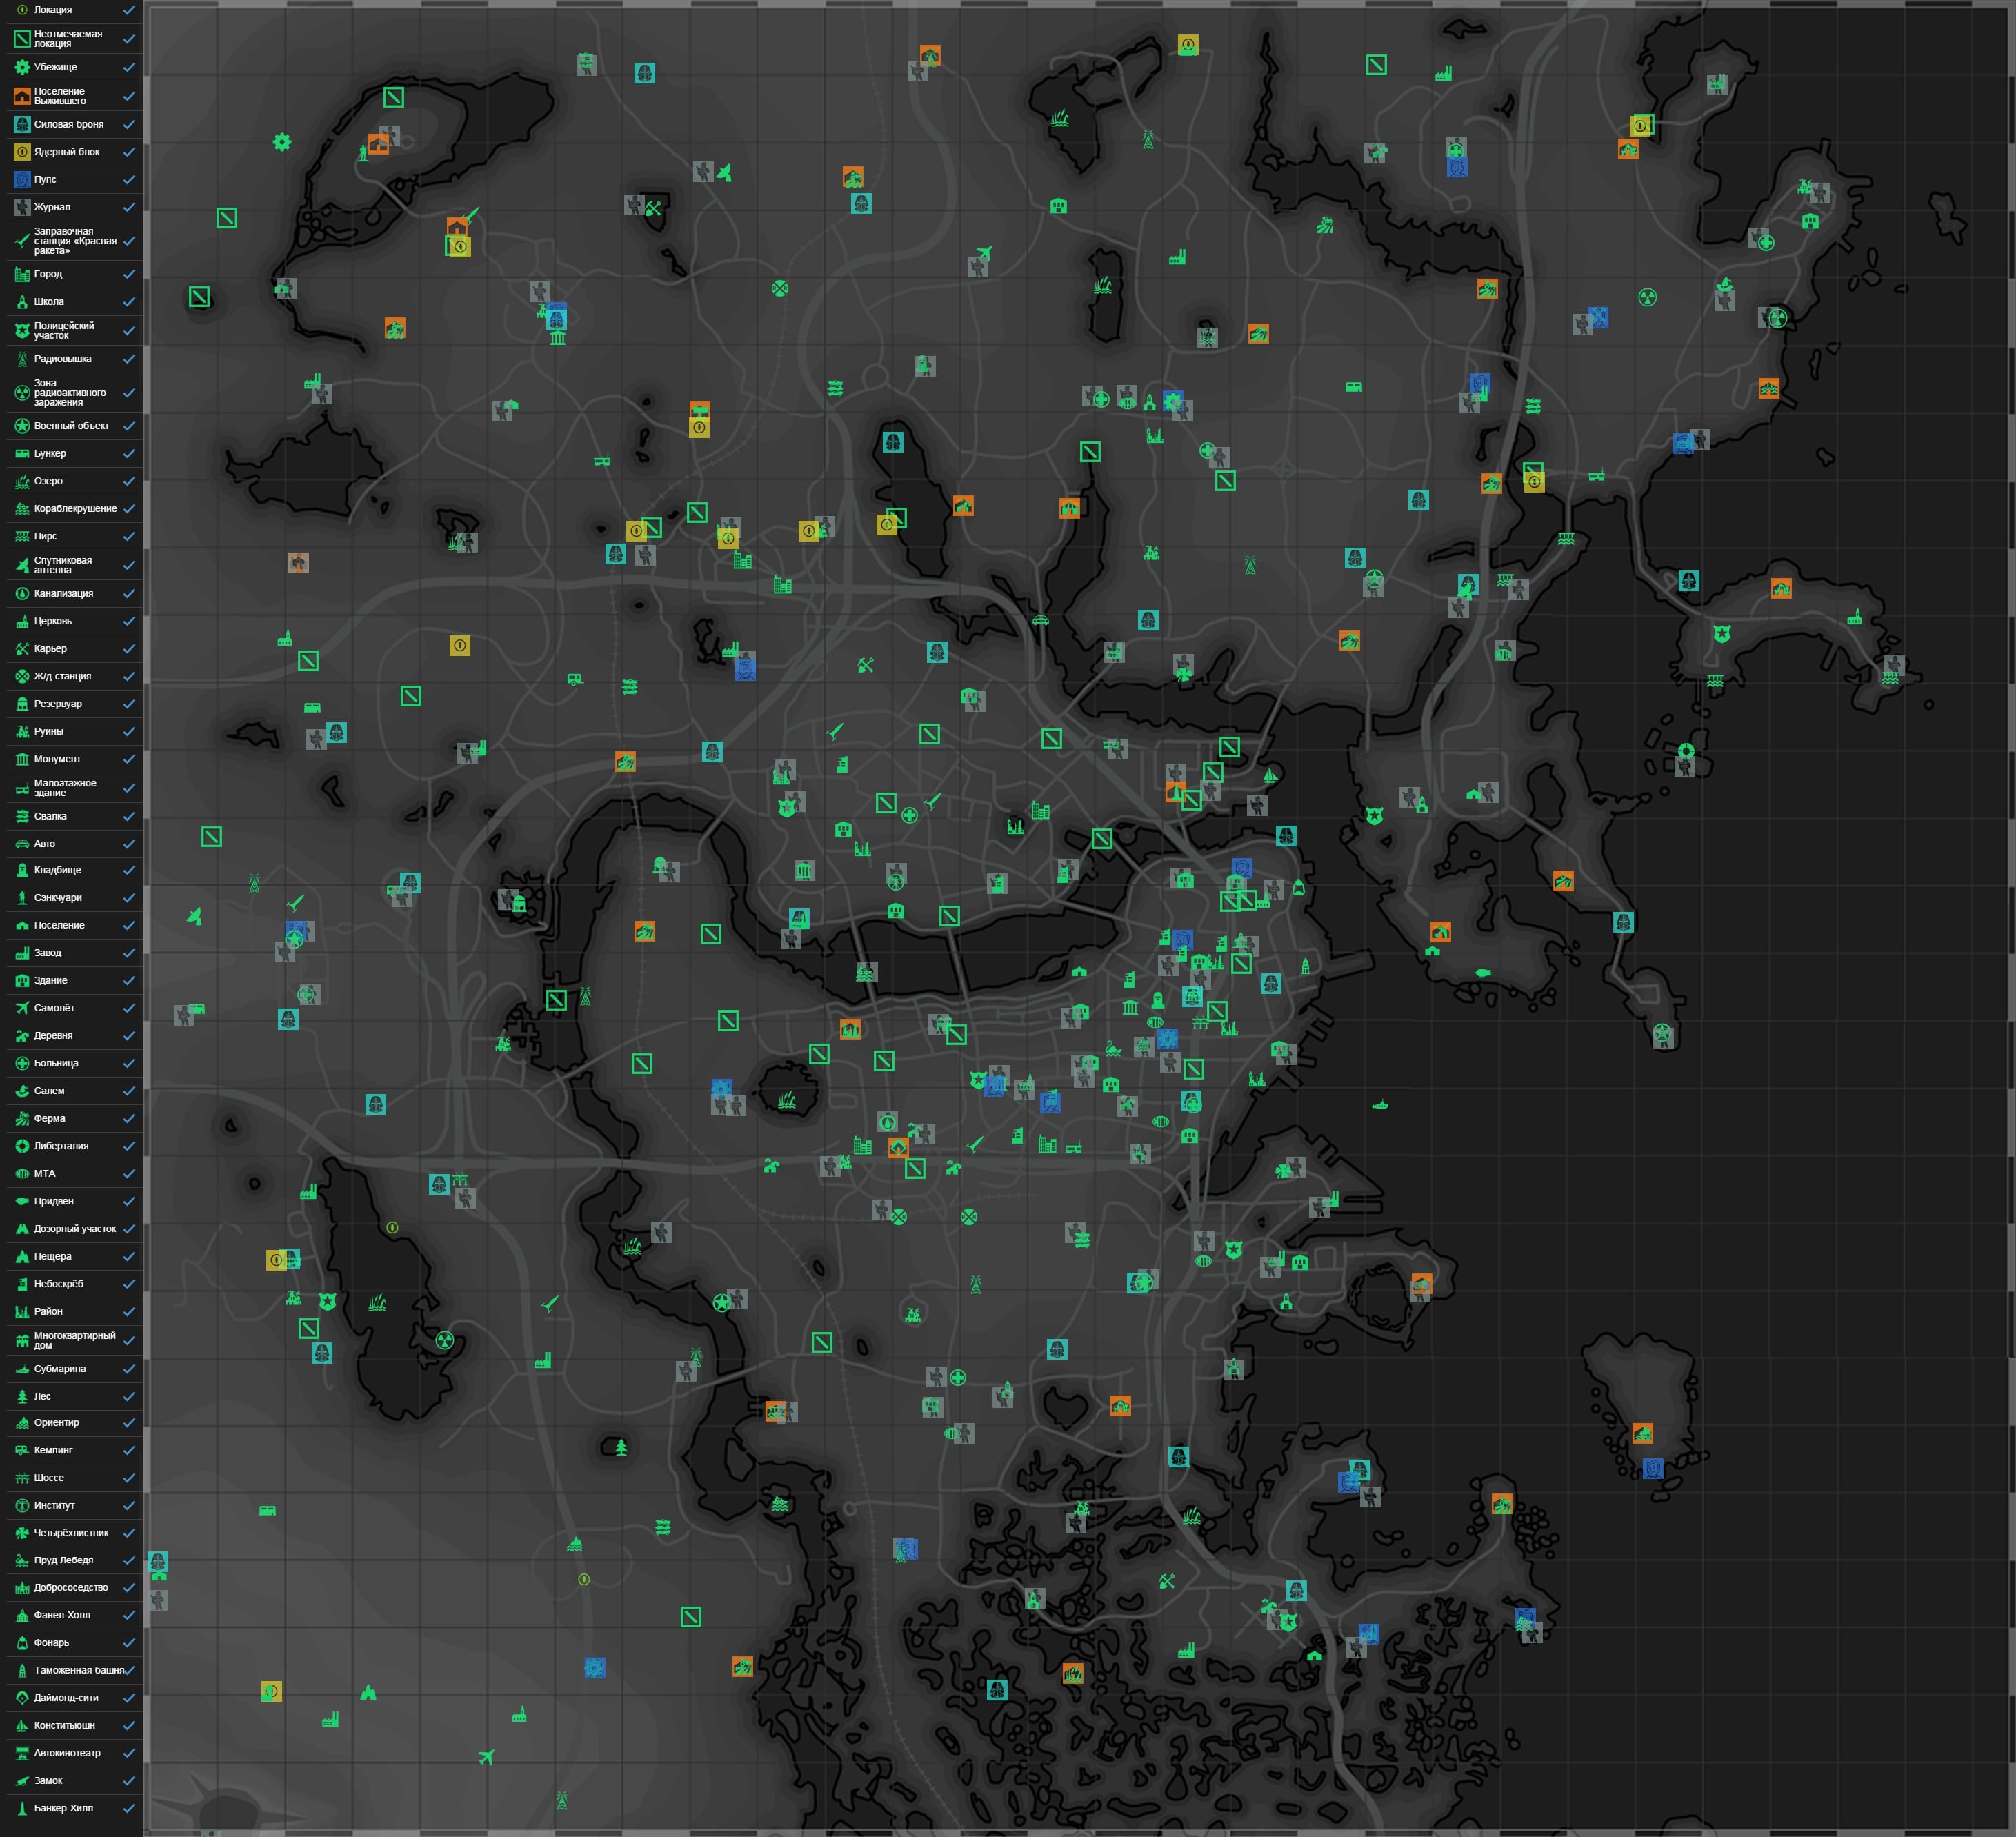
Task: Select the 'Дозорный участок' legend label
Action: click(75, 1229)
